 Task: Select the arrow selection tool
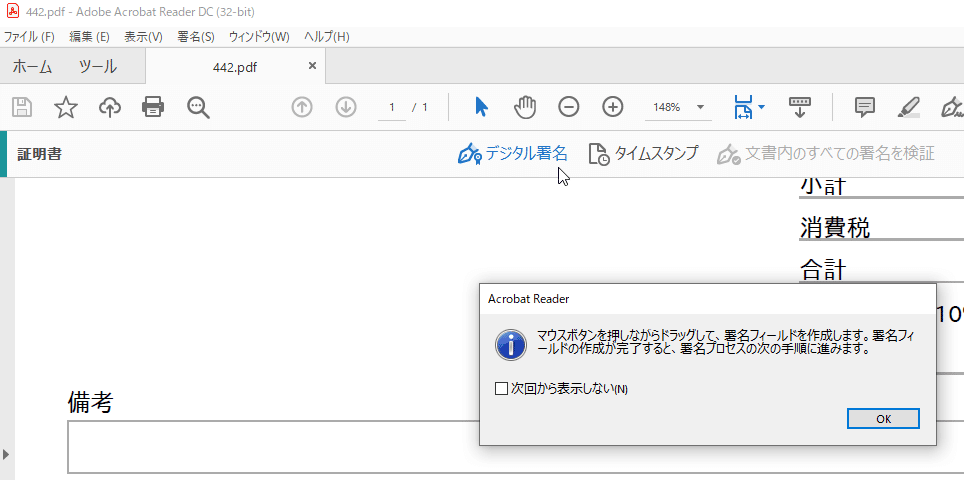481,107
